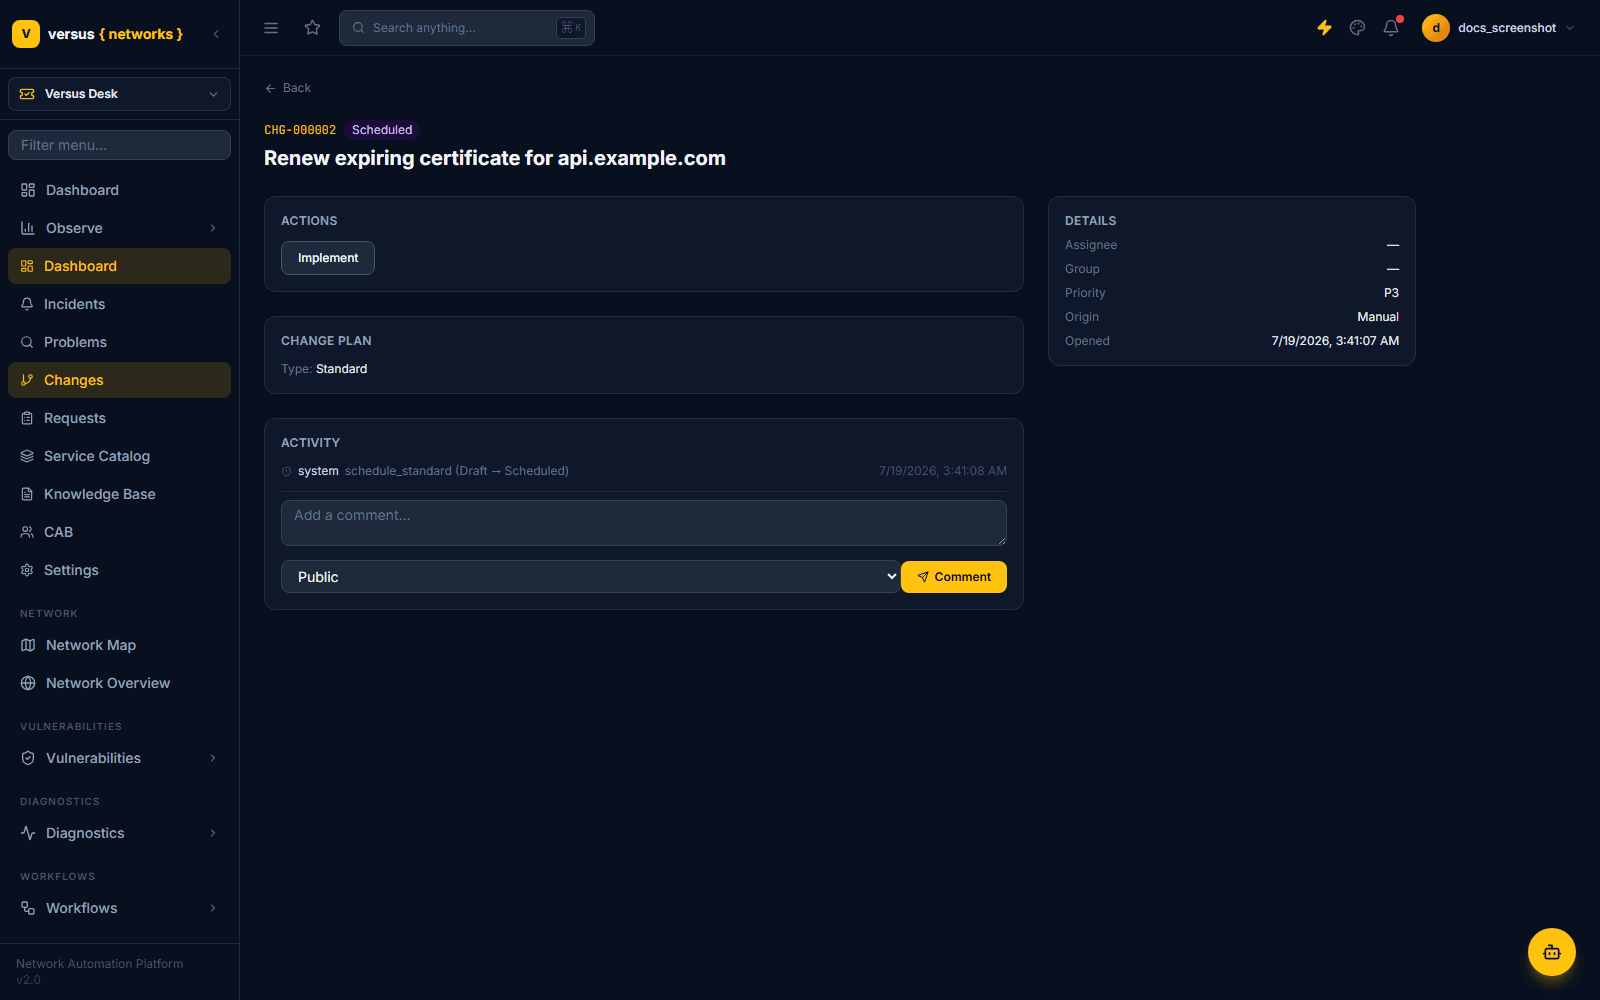Viewport: 1600px width, 1000px height.
Task: Click the Network Overview globe icon
Action: (x=28, y=683)
